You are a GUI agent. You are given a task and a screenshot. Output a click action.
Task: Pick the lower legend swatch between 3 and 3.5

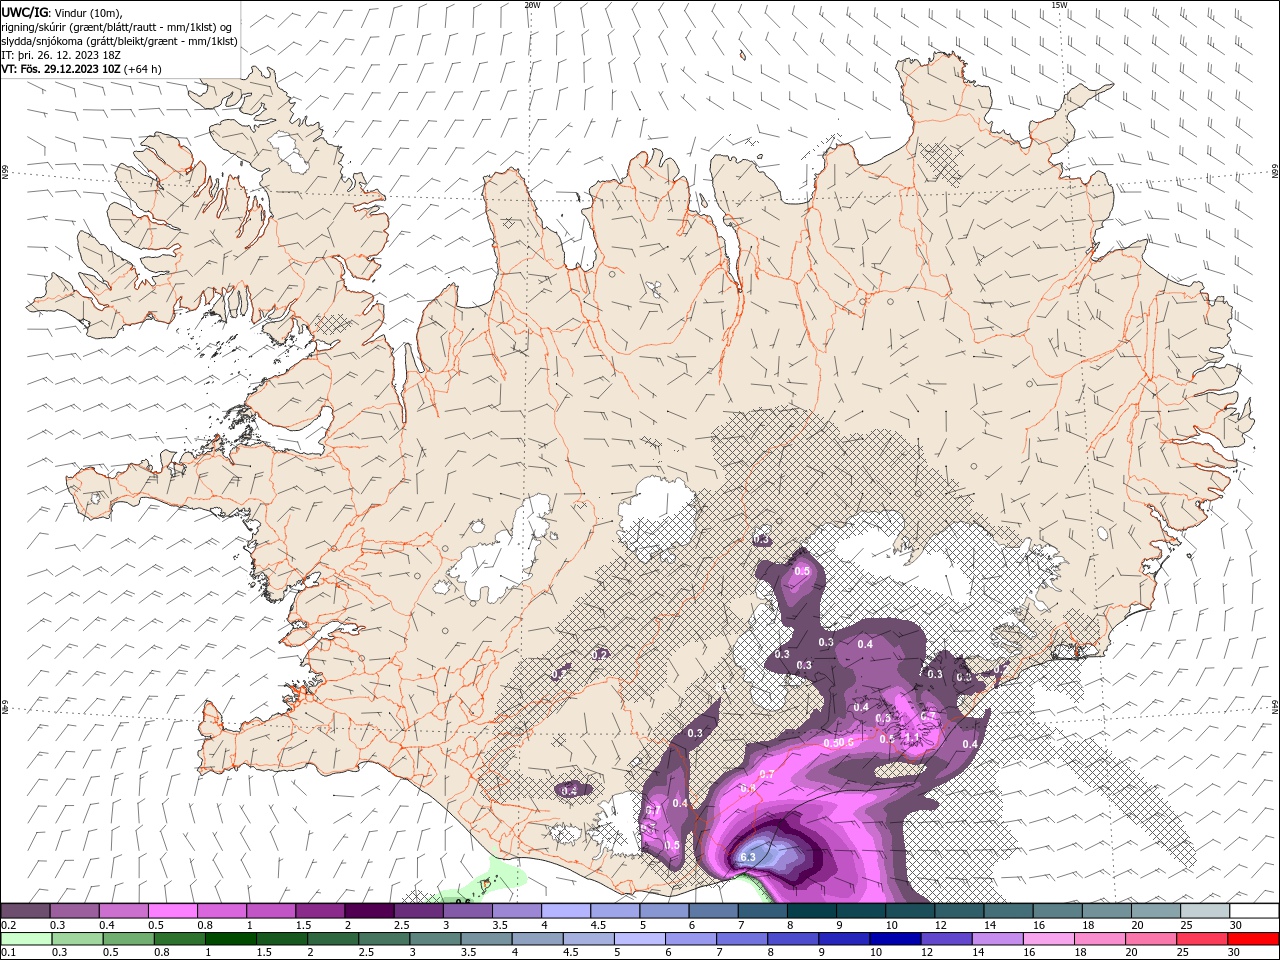434,939
